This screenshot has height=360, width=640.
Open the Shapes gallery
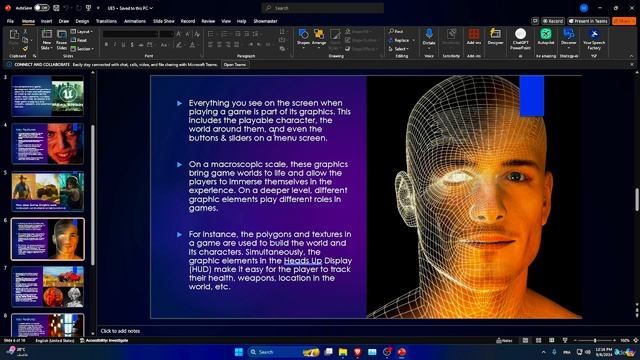tap(303, 38)
